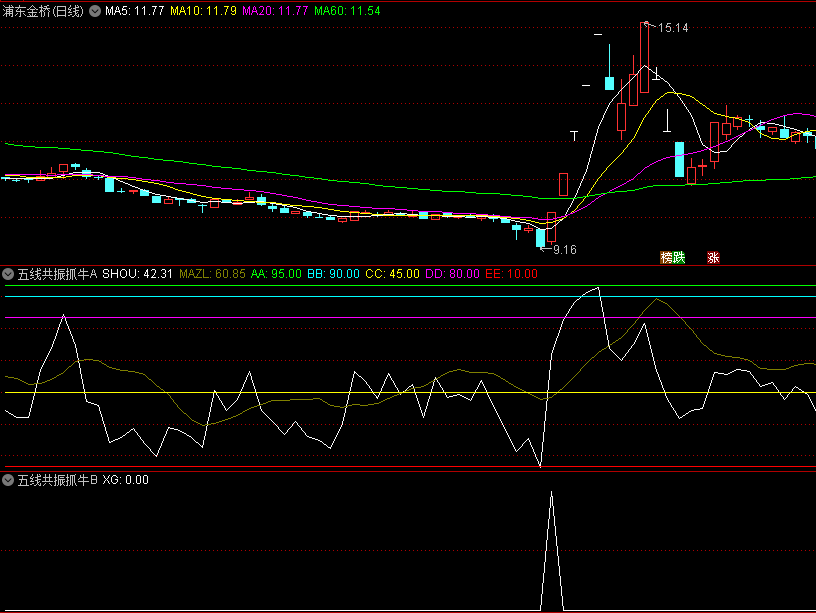
Task: Click the 9.16 low price label
Action: click(565, 249)
